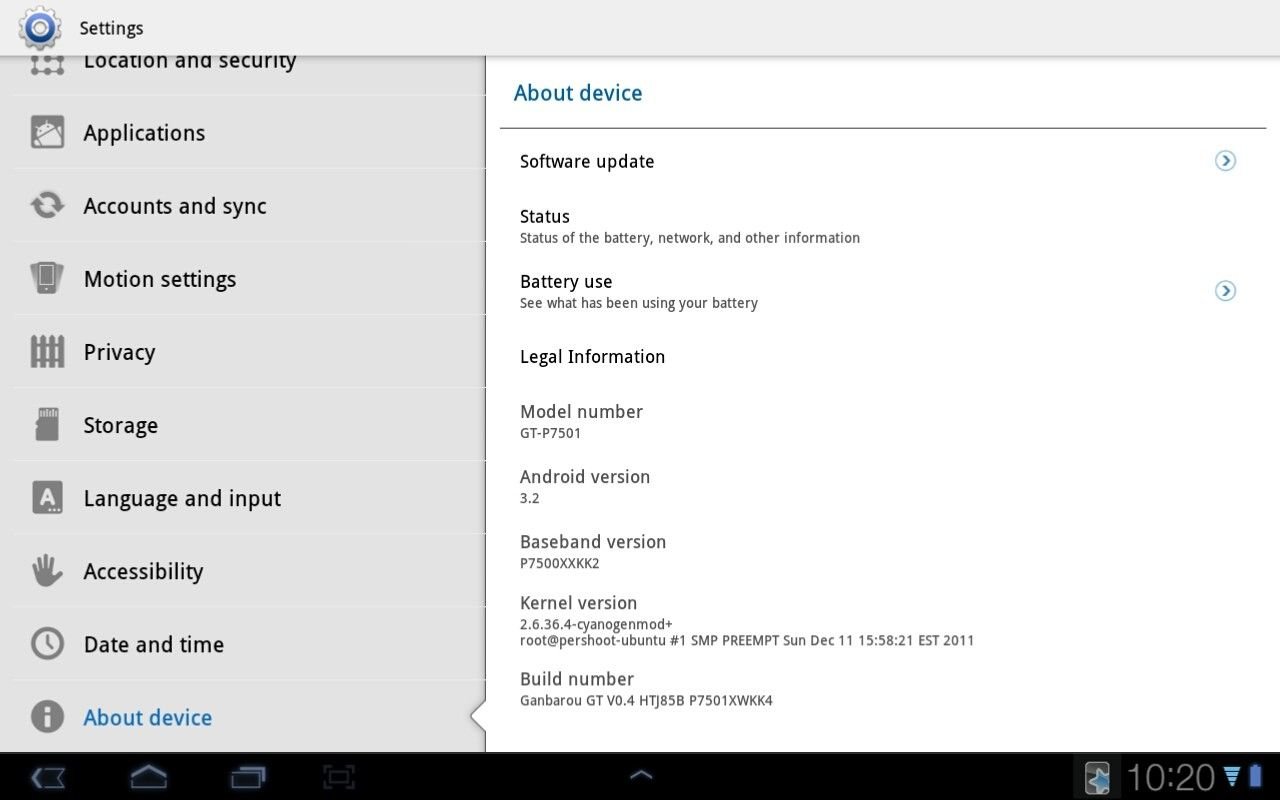Tap the Accessibility hand icon

point(47,571)
